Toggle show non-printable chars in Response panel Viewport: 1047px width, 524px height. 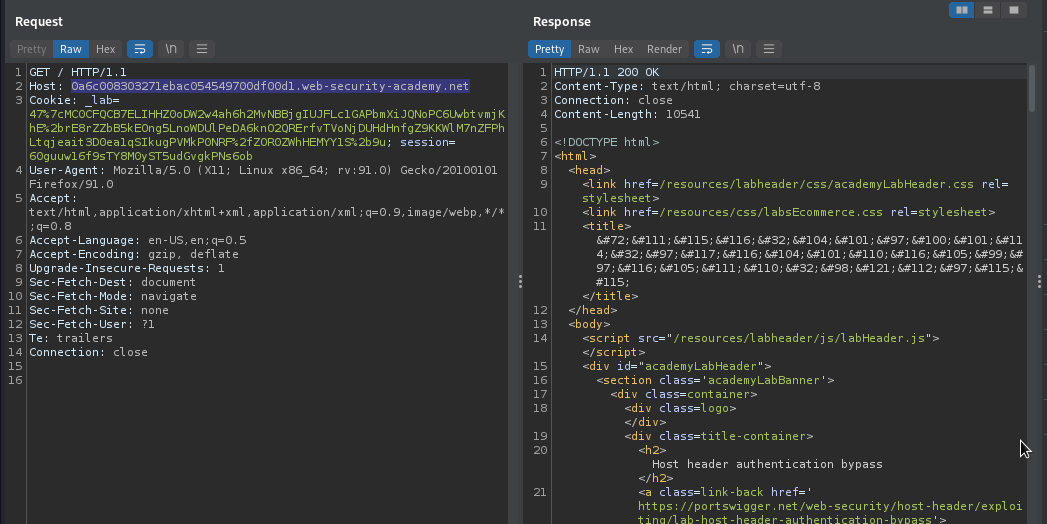738,49
